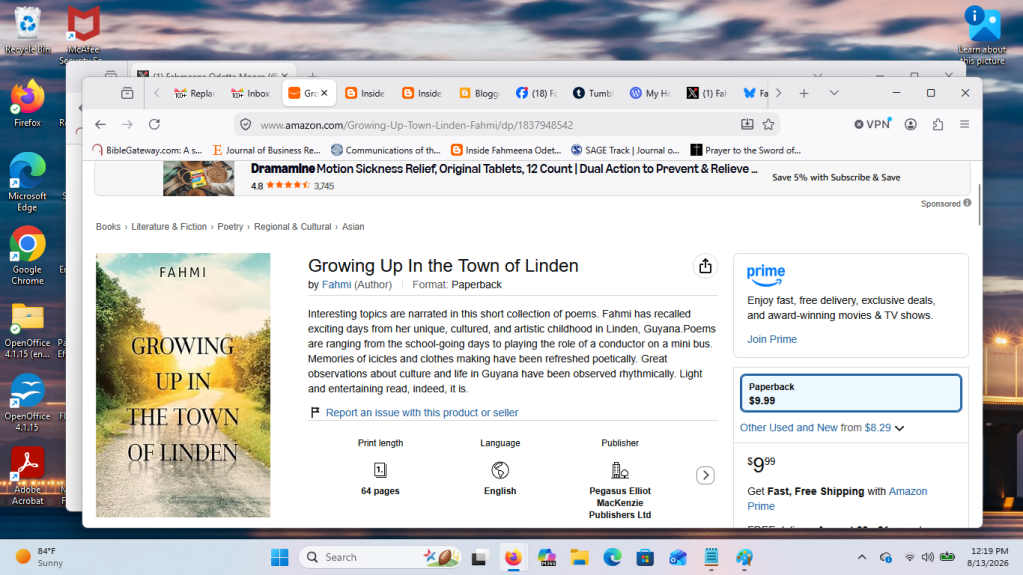Click the next arrow in the product details carousel
This screenshot has width=1023, height=575.
[x=705, y=475]
